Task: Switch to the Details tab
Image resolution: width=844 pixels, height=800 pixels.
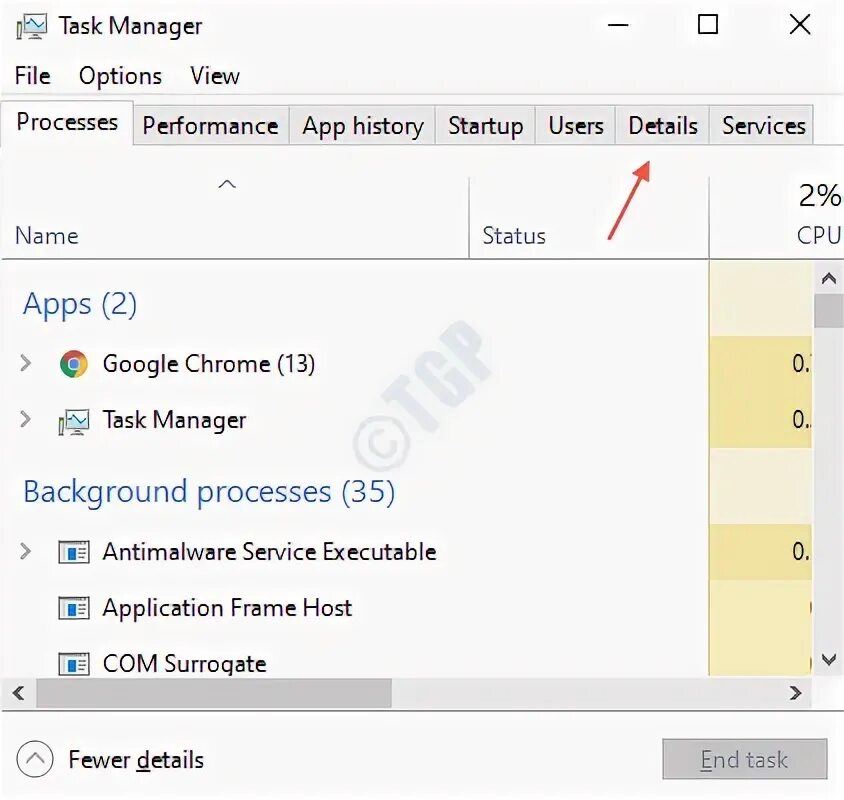Action: coord(662,126)
